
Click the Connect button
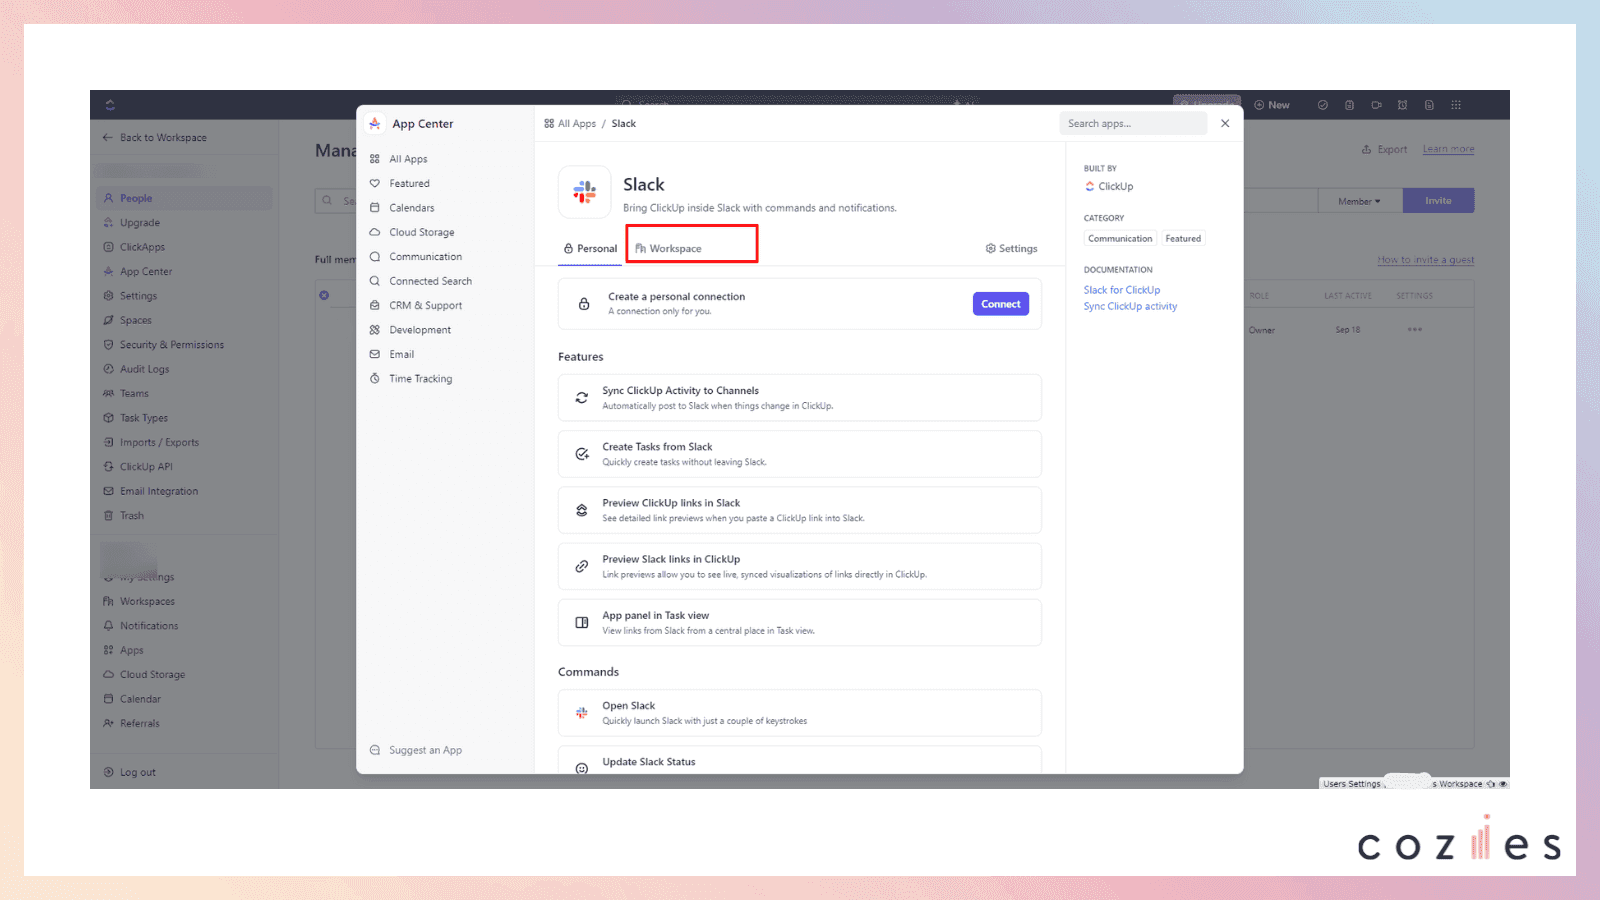(x=1000, y=304)
